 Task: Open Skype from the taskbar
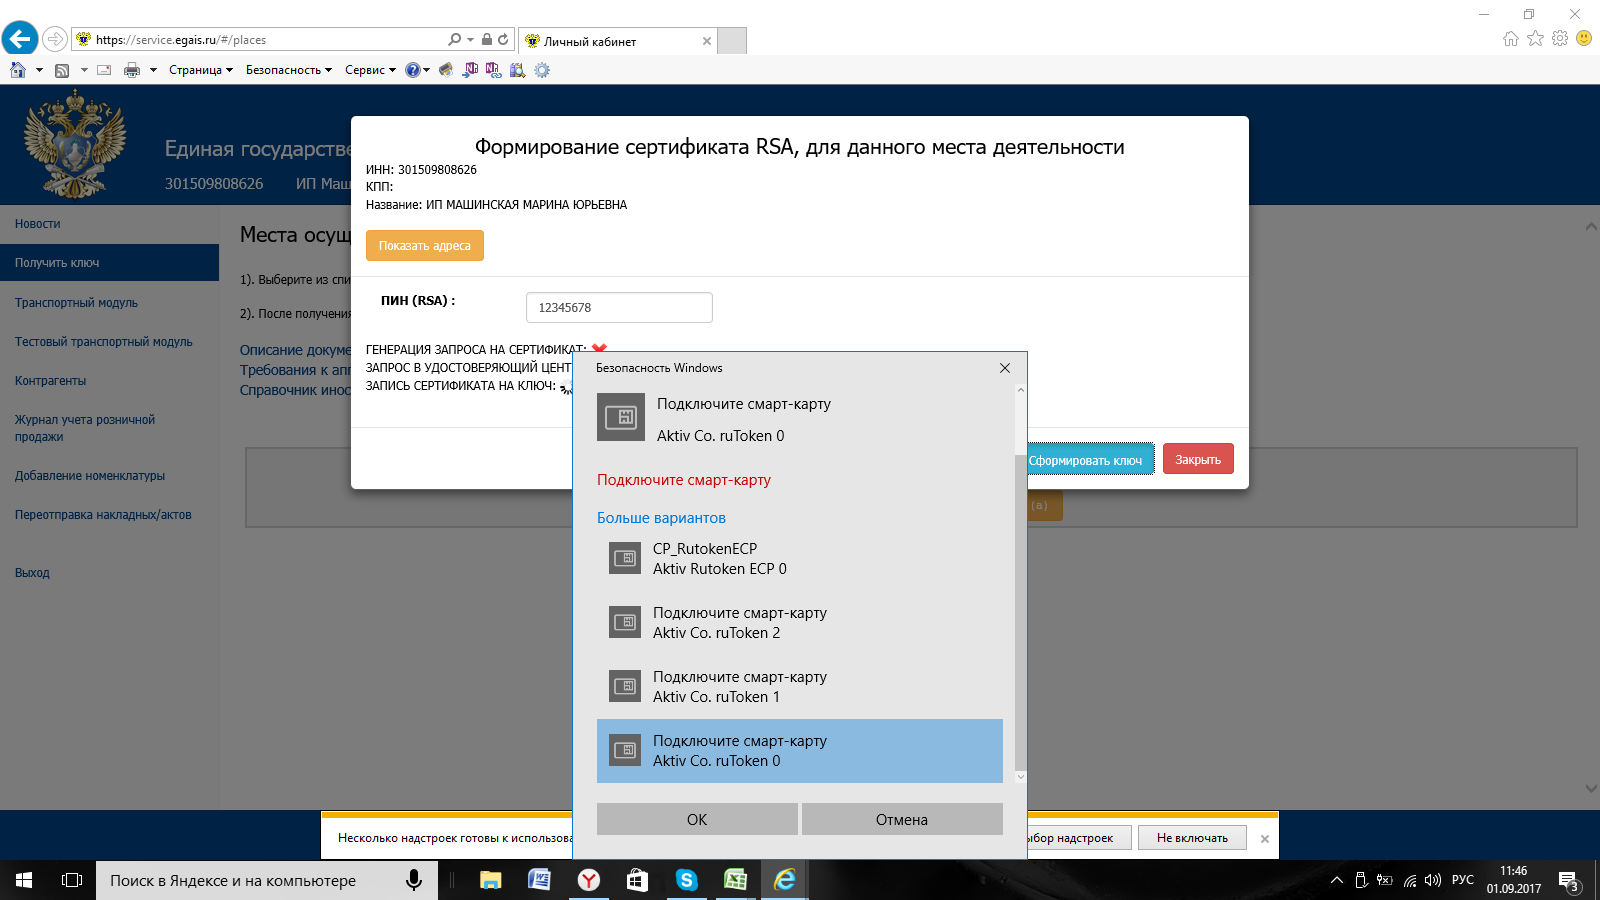(686, 880)
